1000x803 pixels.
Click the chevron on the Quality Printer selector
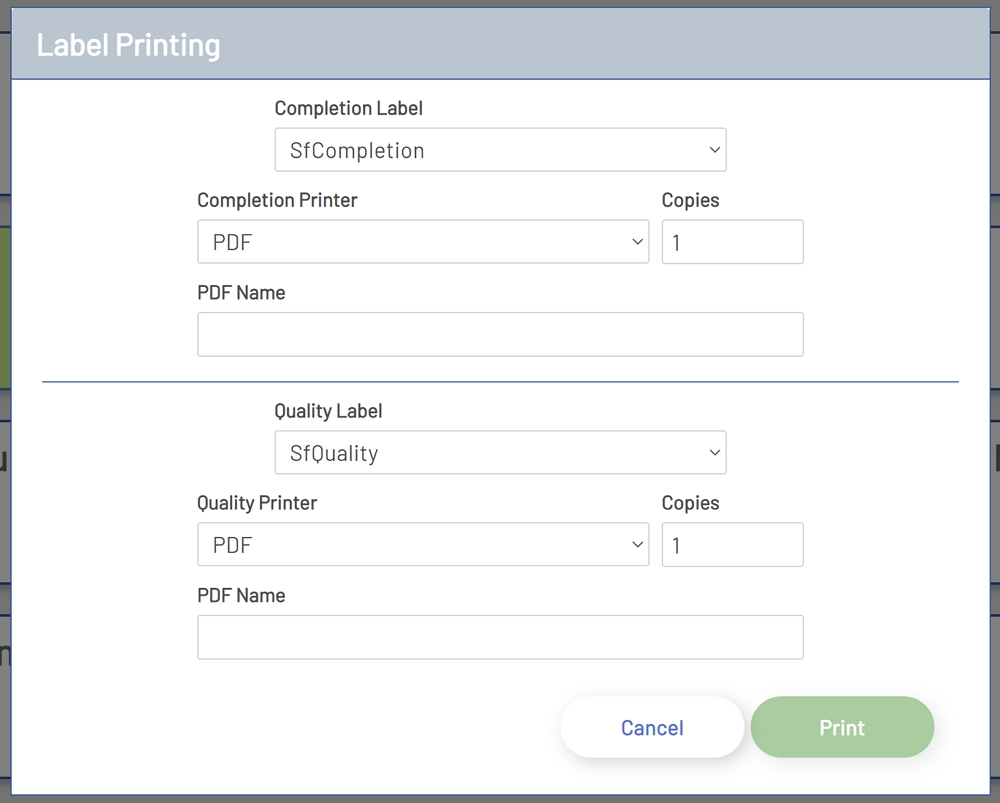[638, 544]
